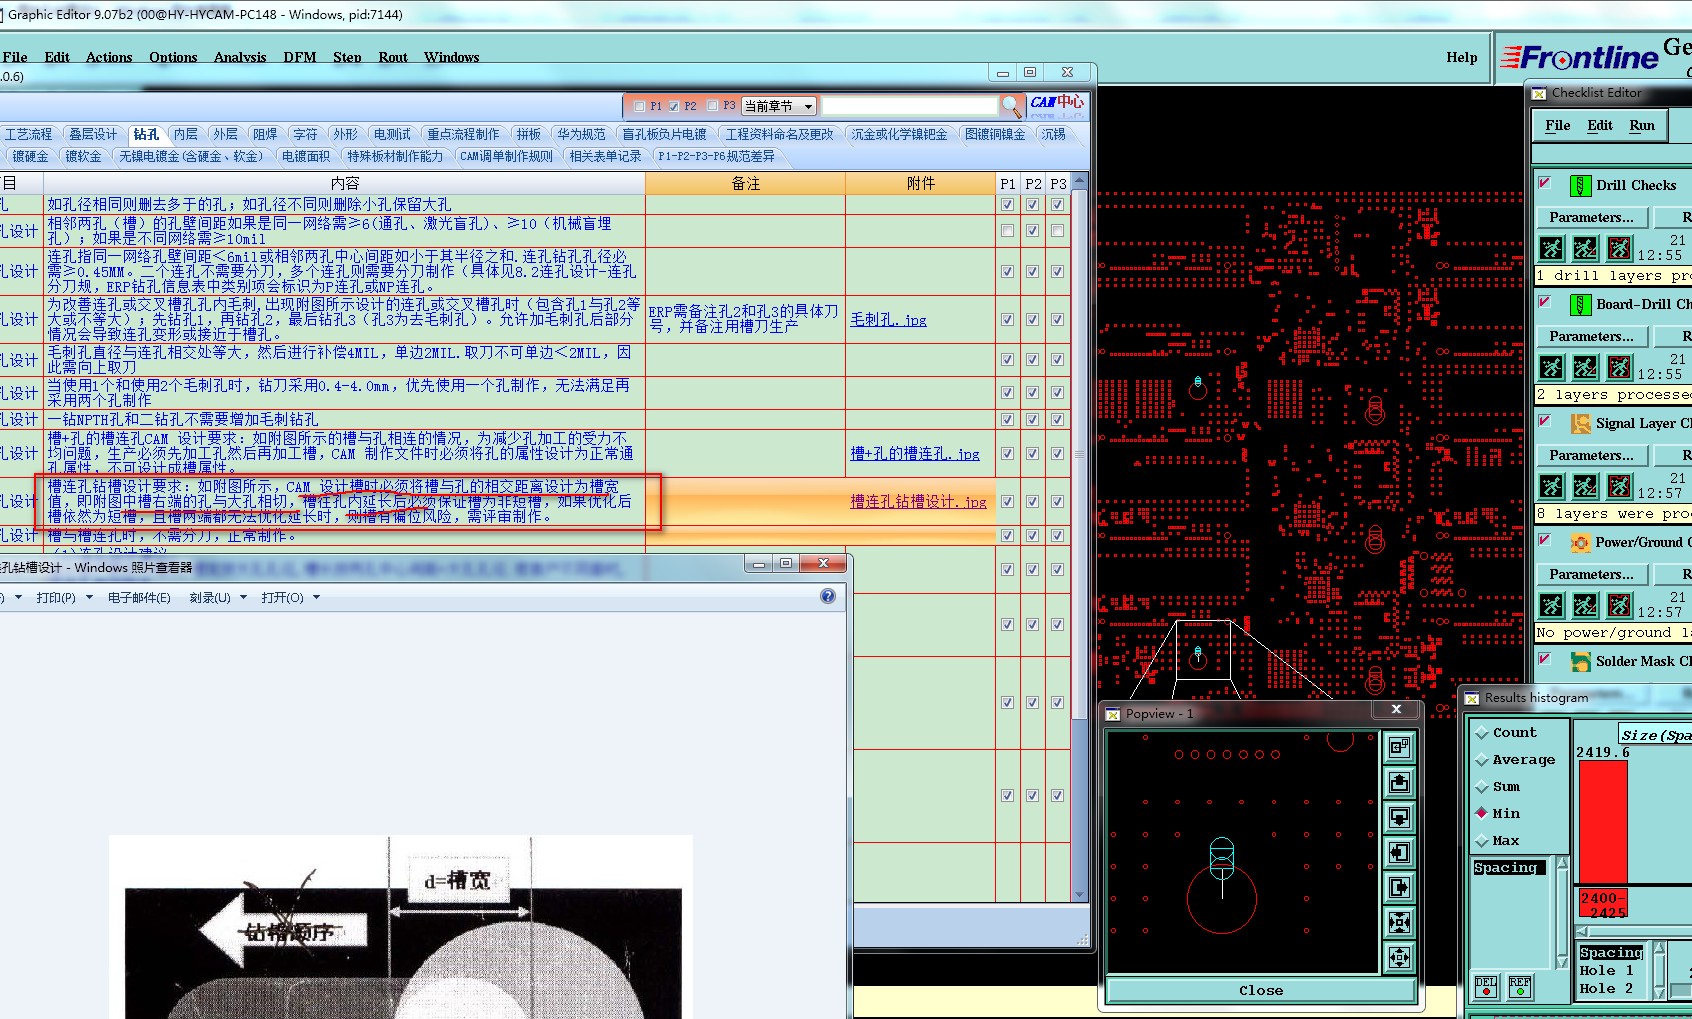Click first run icon under Power/Ground Checks
Viewport: 1692px width, 1019px height.
tap(1551, 605)
